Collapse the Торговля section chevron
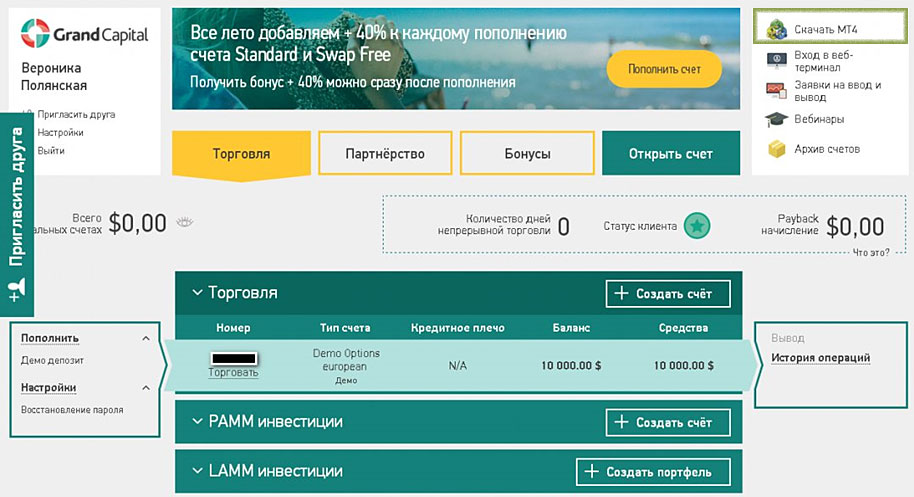914x497 pixels. (x=194, y=293)
